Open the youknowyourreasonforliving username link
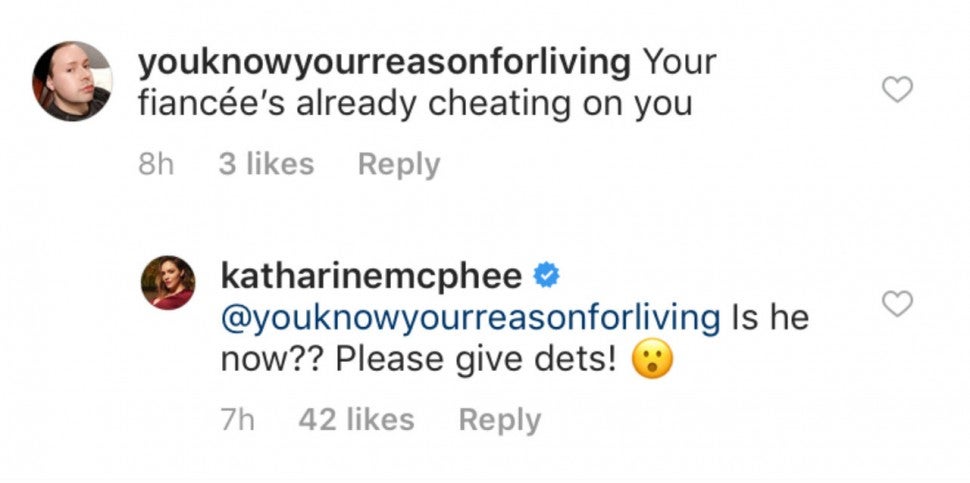This screenshot has width=970, height=483. click(x=384, y=63)
